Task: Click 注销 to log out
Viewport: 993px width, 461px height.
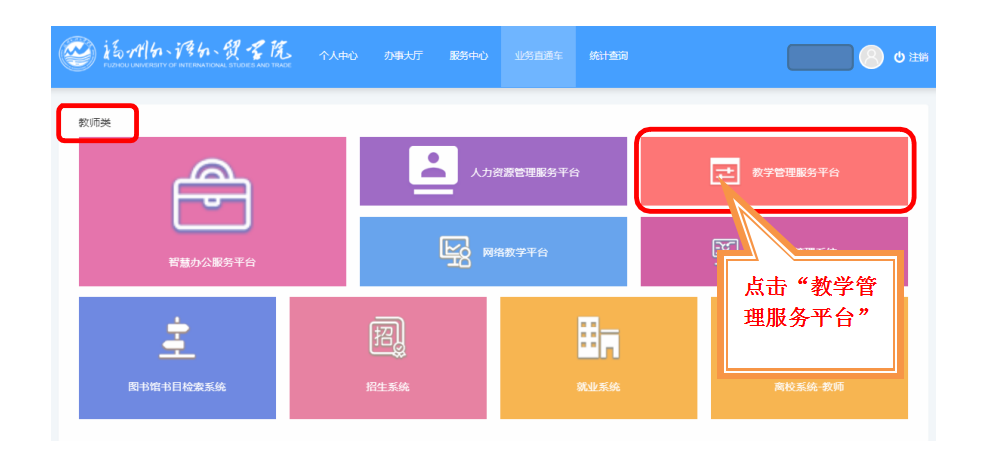Action: 918,57
